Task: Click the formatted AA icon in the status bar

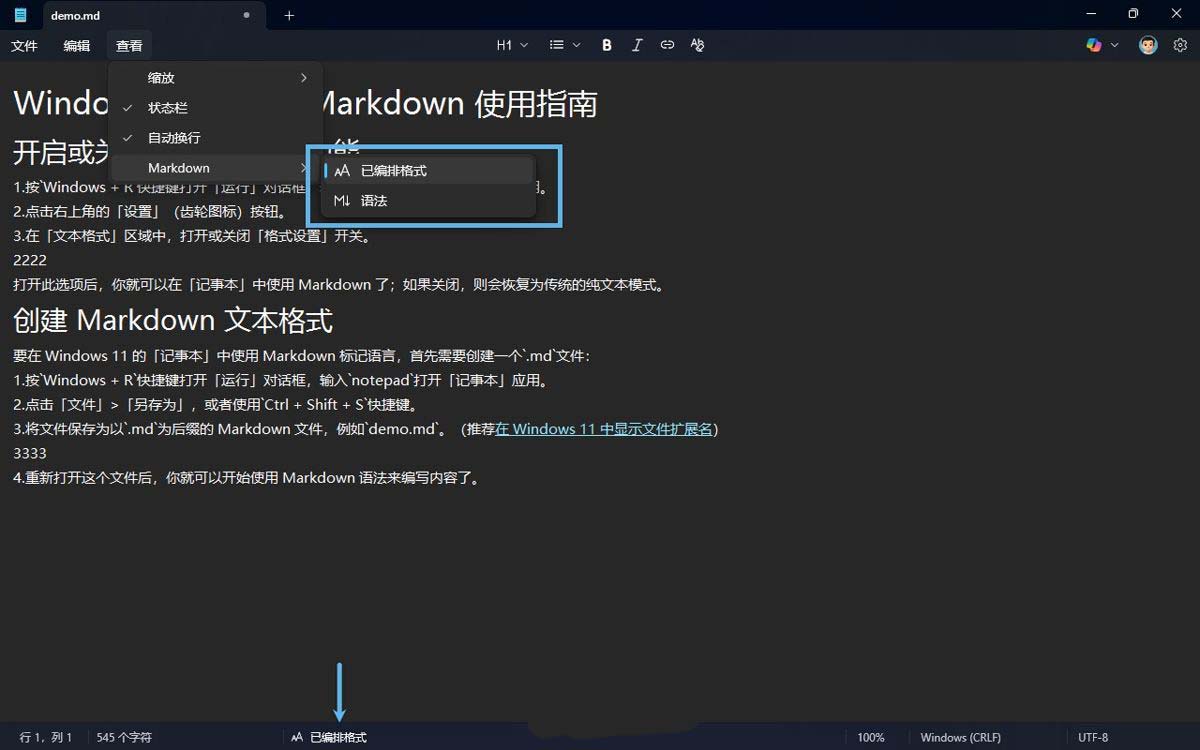Action: 297,737
